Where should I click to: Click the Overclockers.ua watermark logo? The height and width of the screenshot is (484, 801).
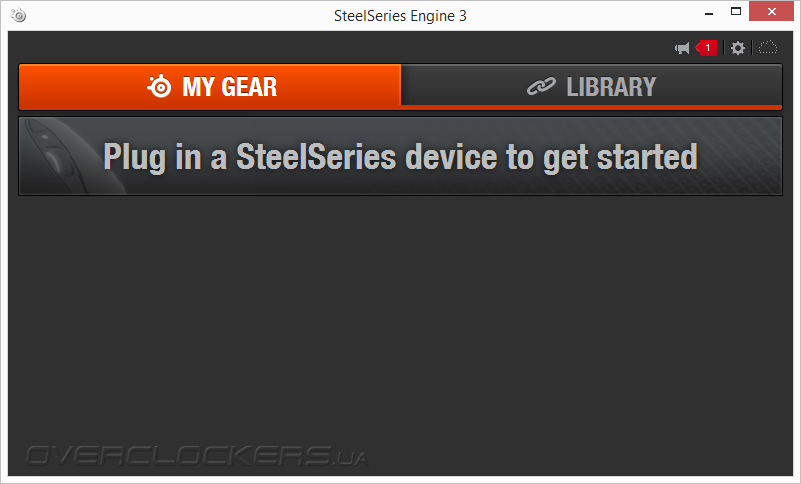(x=196, y=455)
